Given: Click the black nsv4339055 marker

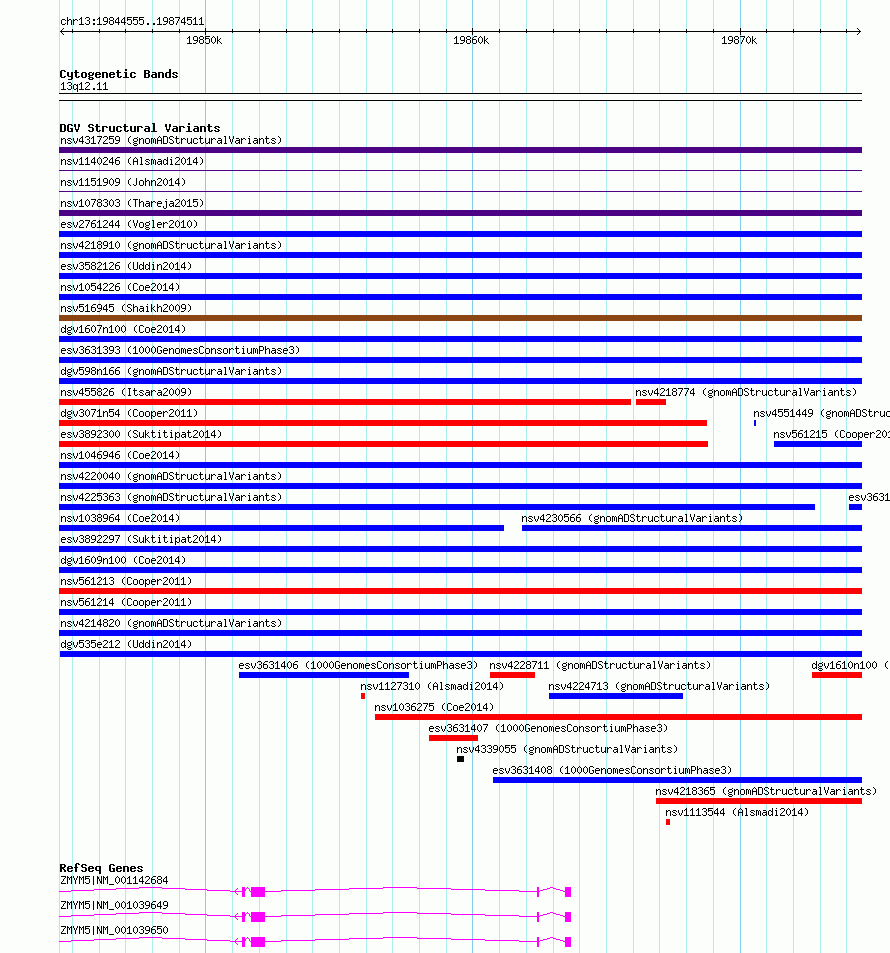Looking at the screenshot, I should click(x=460, y=759).
